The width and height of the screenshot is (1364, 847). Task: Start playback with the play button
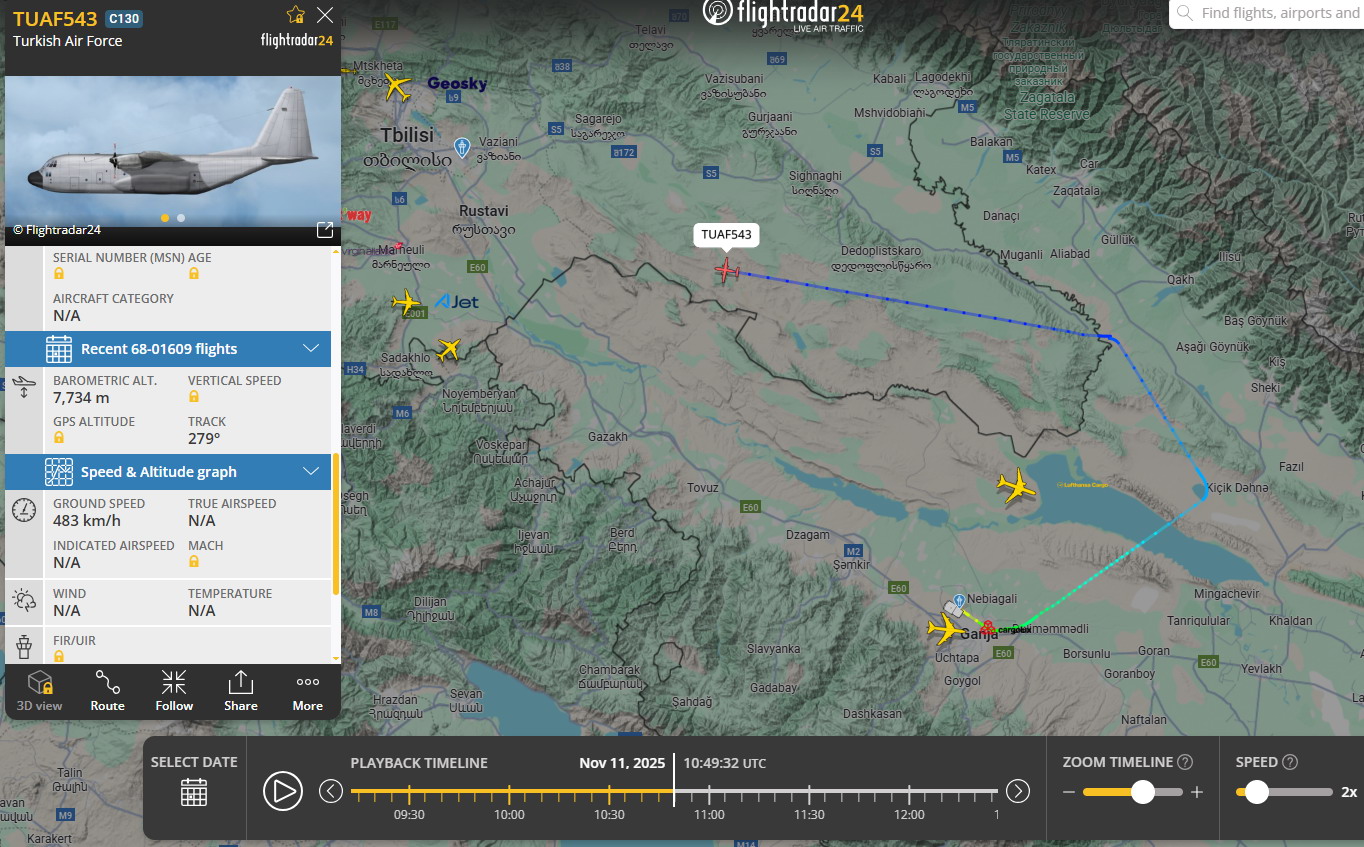pos(283,792)
